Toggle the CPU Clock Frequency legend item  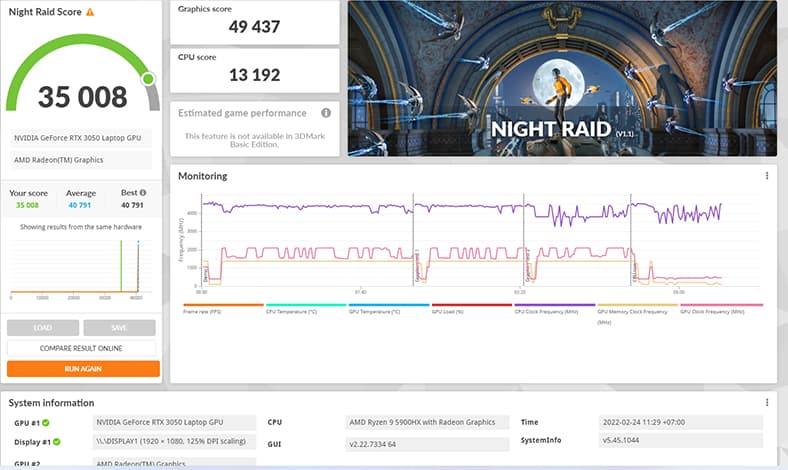pos(554,308)
